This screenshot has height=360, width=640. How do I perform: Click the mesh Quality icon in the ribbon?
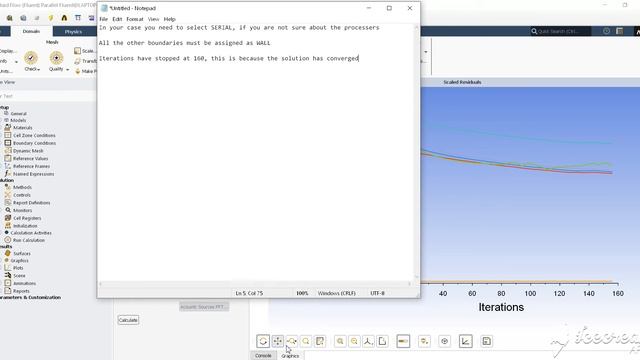point(56,58)
